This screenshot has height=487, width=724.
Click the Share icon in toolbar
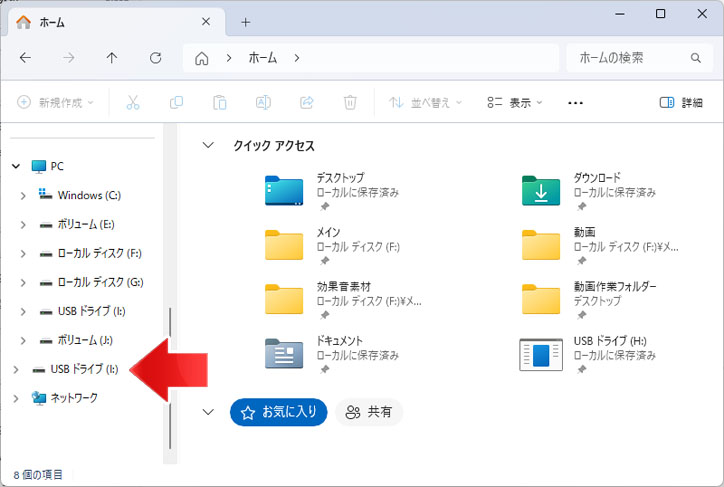click(306, 102)
